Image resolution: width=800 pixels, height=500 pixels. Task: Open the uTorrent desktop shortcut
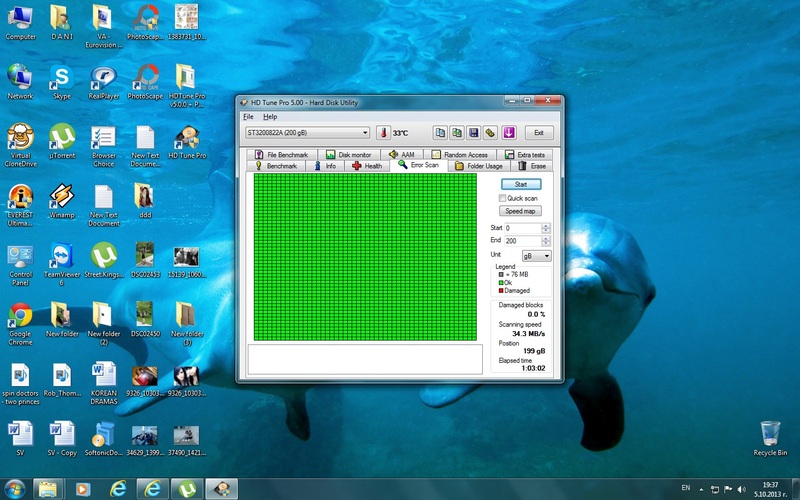coord(62,138)
